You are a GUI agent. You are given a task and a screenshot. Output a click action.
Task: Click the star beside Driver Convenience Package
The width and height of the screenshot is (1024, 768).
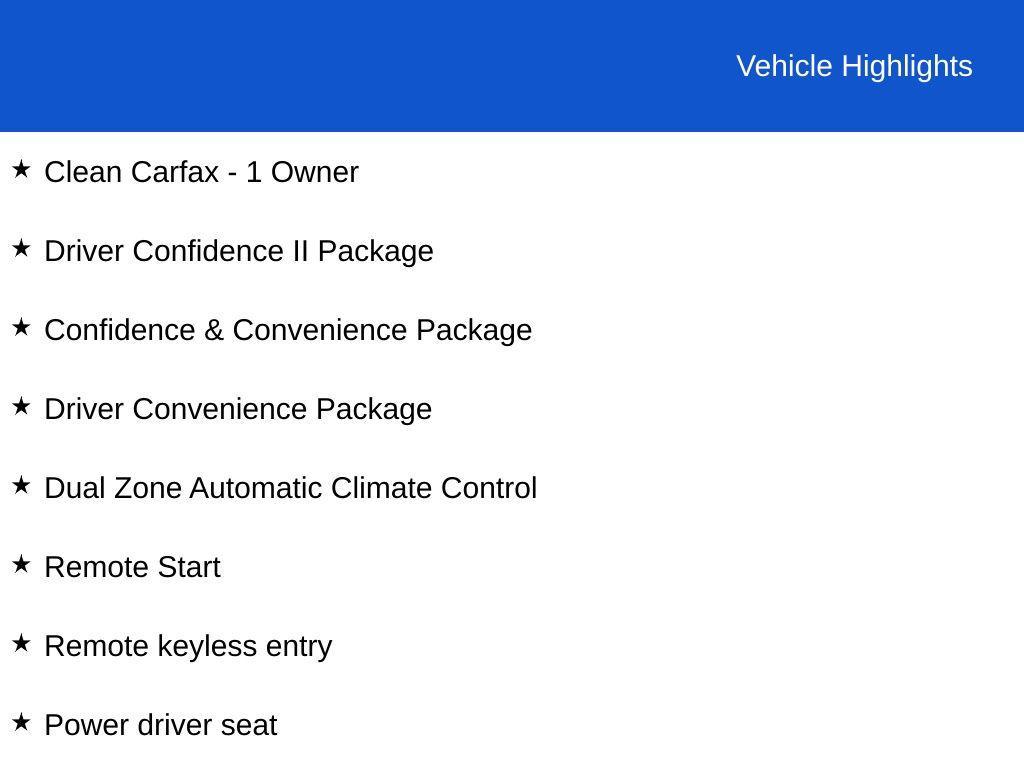(x=21, y=407)
